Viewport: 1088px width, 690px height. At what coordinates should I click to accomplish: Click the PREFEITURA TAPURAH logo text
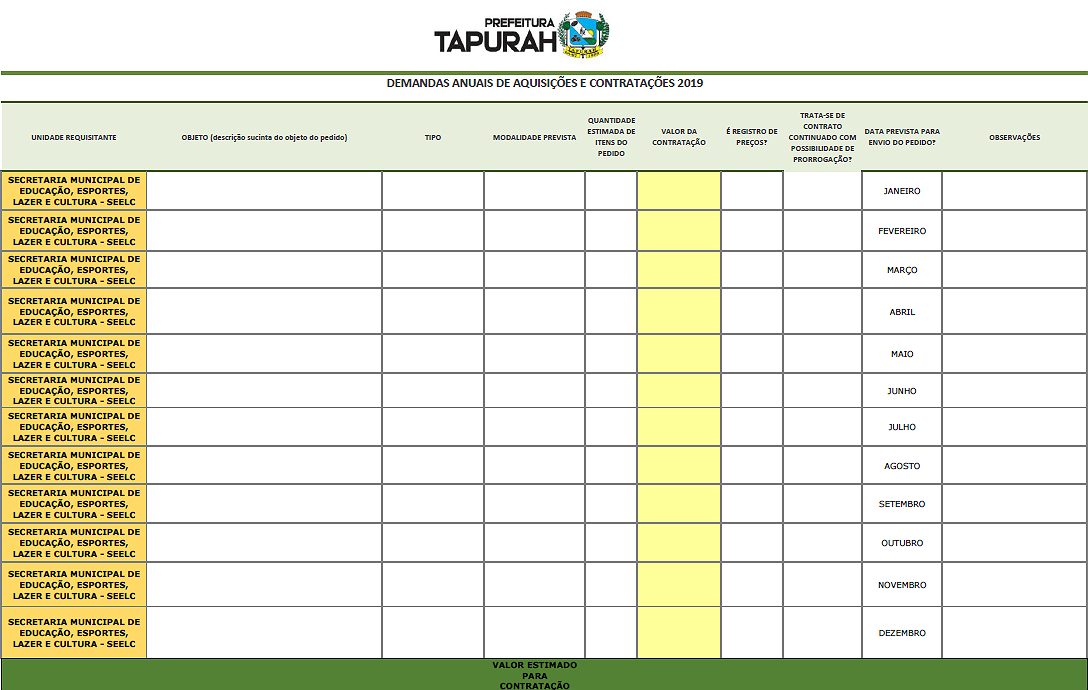(496, 36)
